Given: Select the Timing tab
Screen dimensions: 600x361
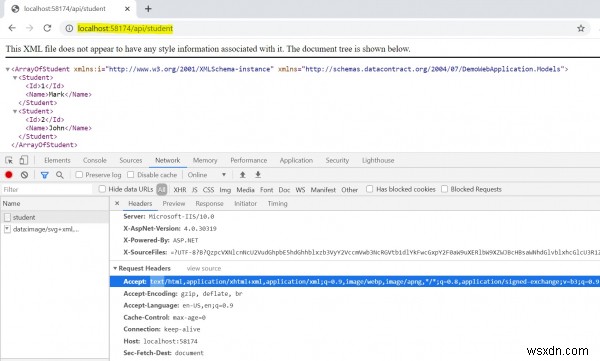Looking at the screenshot, I should [x=277, y=204].
